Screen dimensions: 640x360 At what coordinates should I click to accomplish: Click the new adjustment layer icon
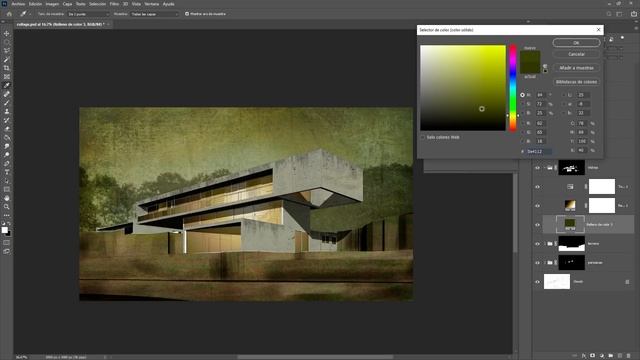pyautogui.click(x=602, y=356)
